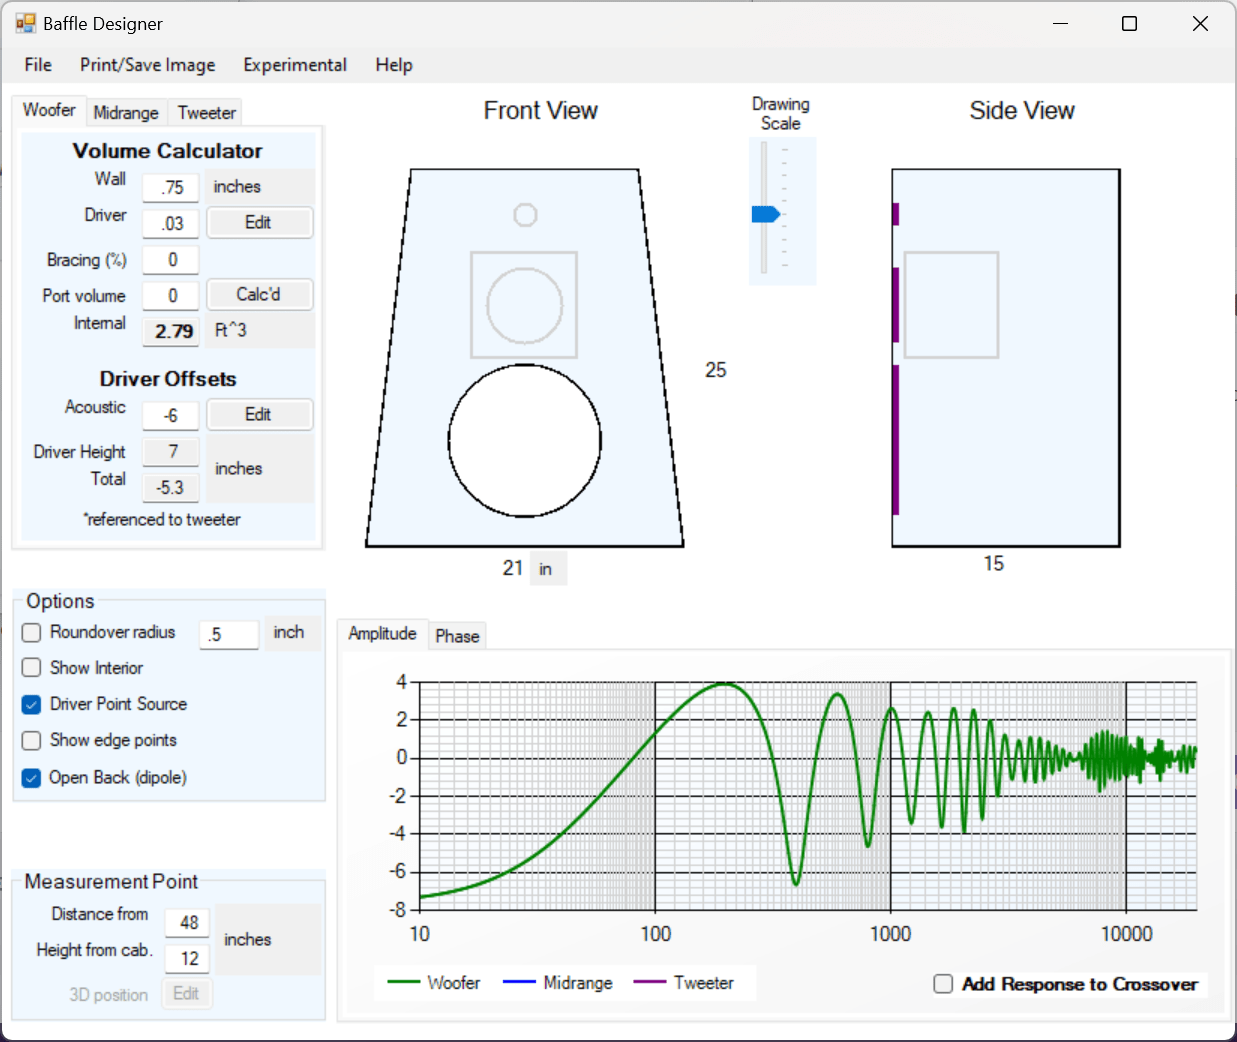Click the 'inches' unit label beside Wall
Screen dimensions: 1237x1042
click(x=237, y=187)
